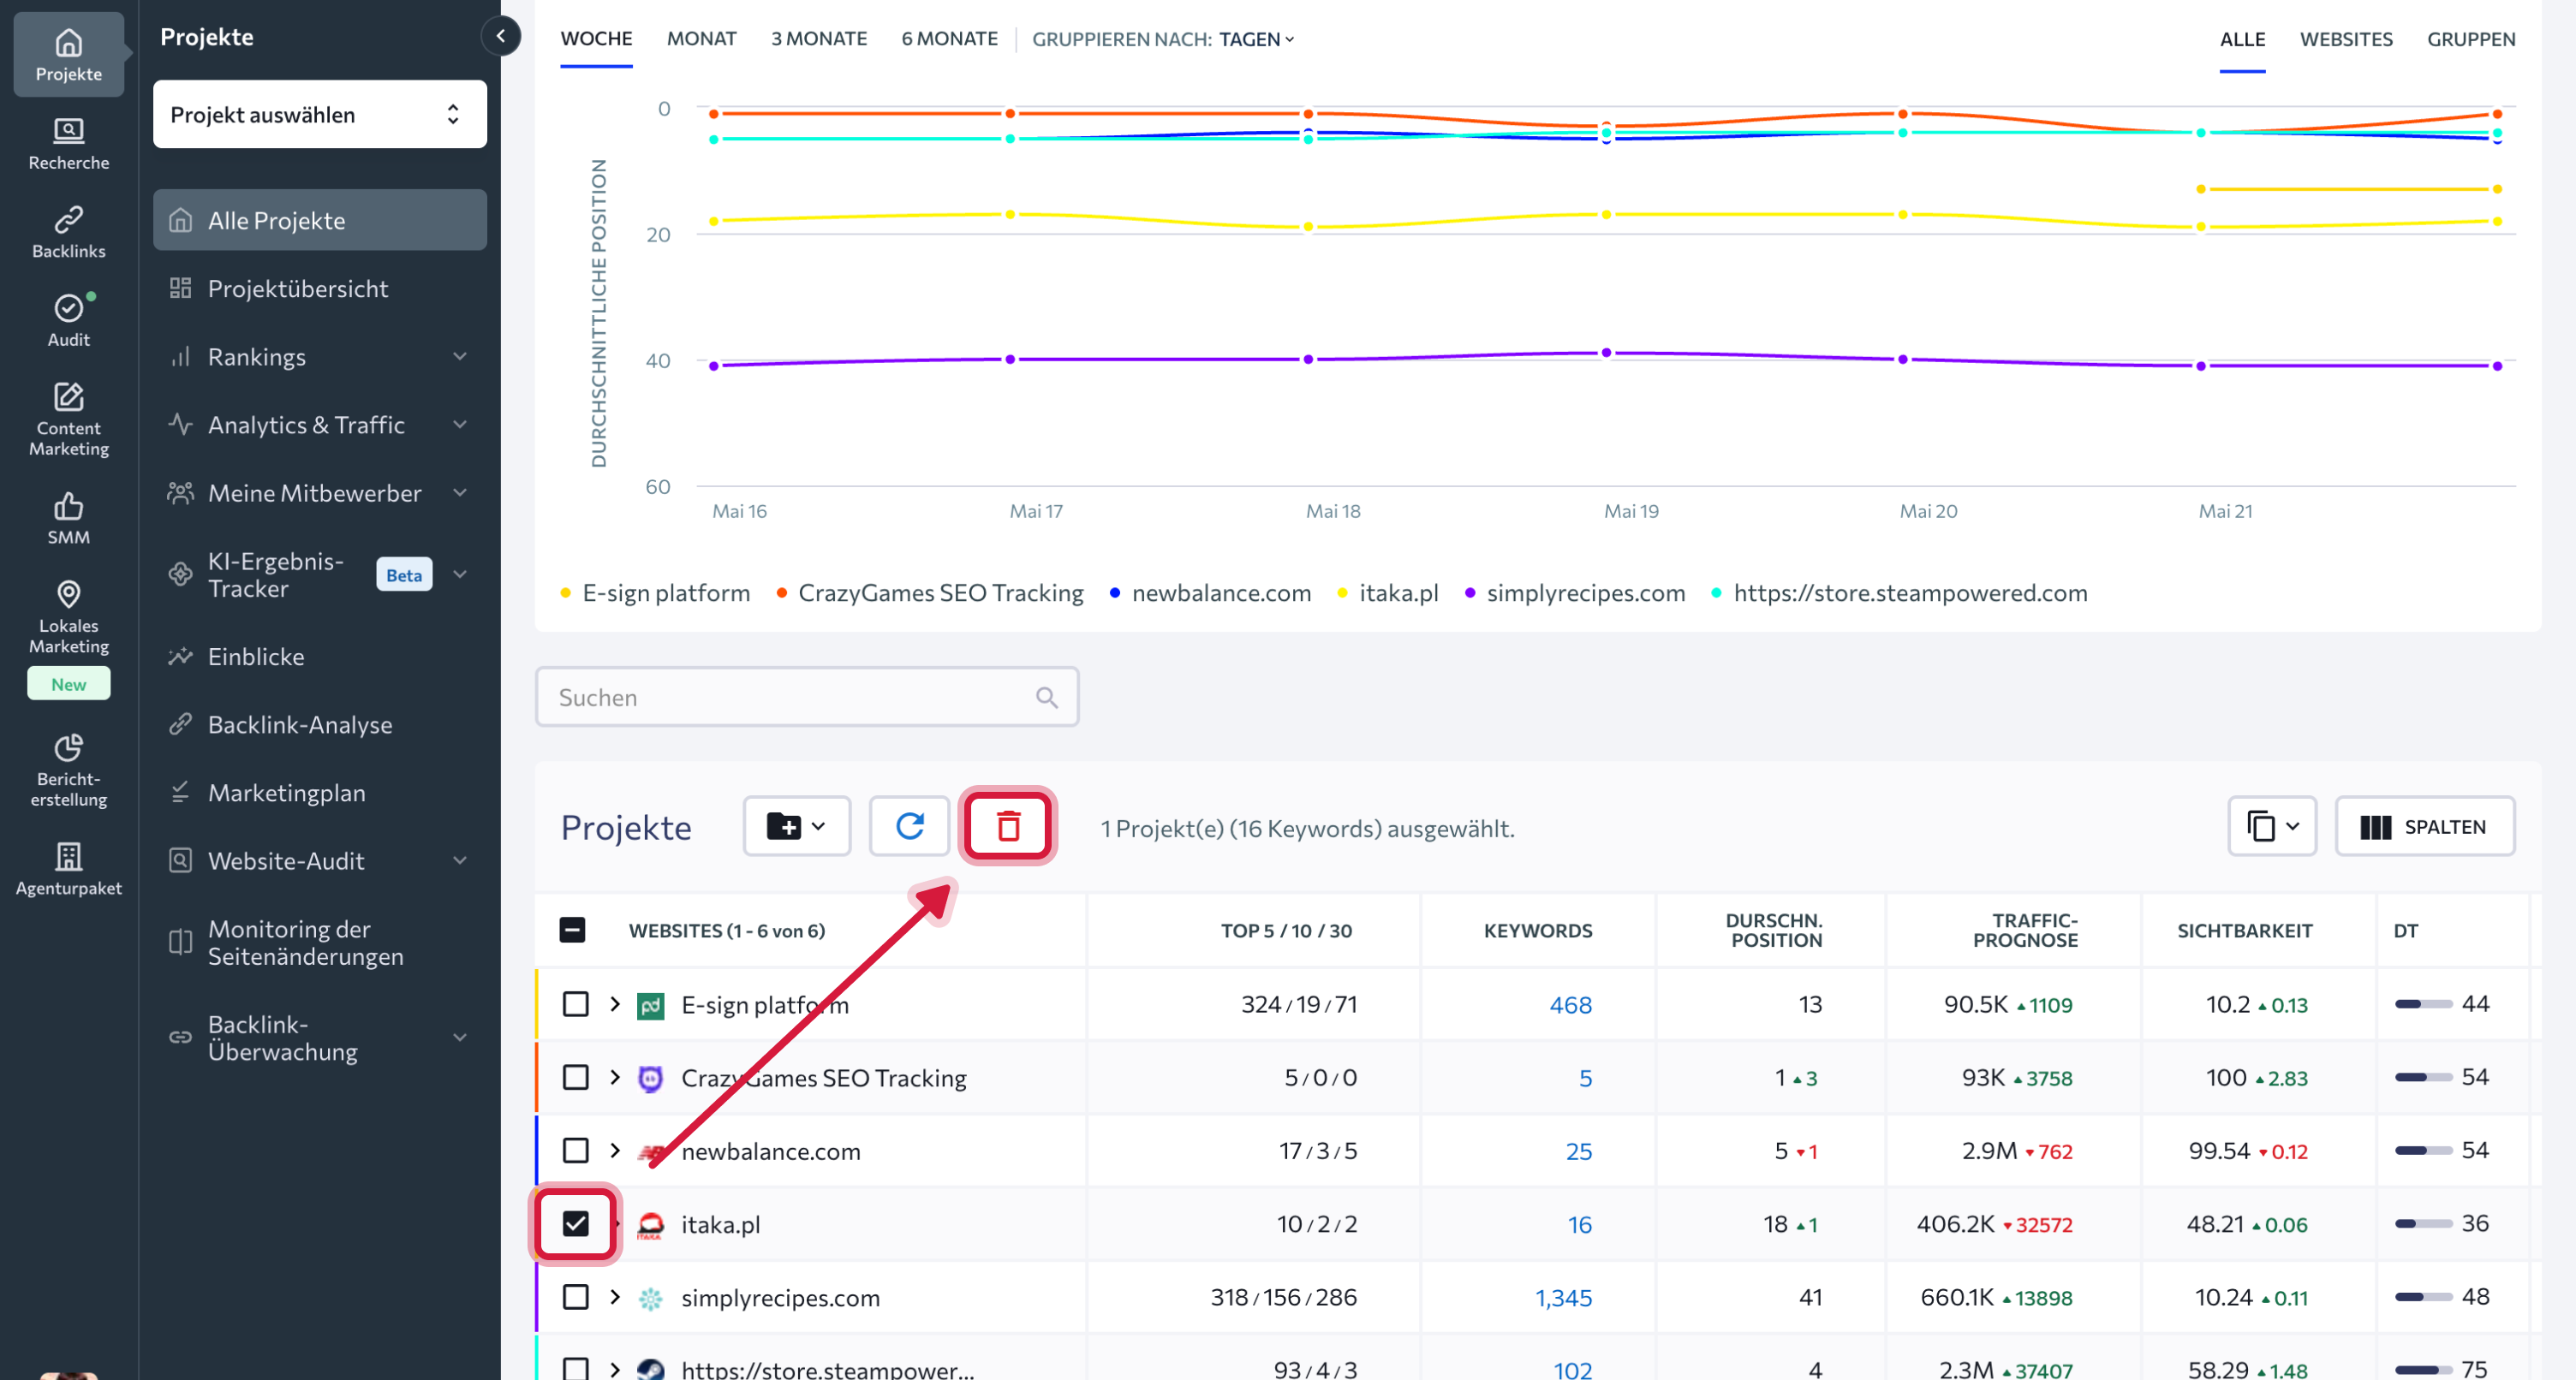Toggle simplyrecipes.com legend entry
The height and width of the screenshot is (1380, 2576).
coord(1575,593)
